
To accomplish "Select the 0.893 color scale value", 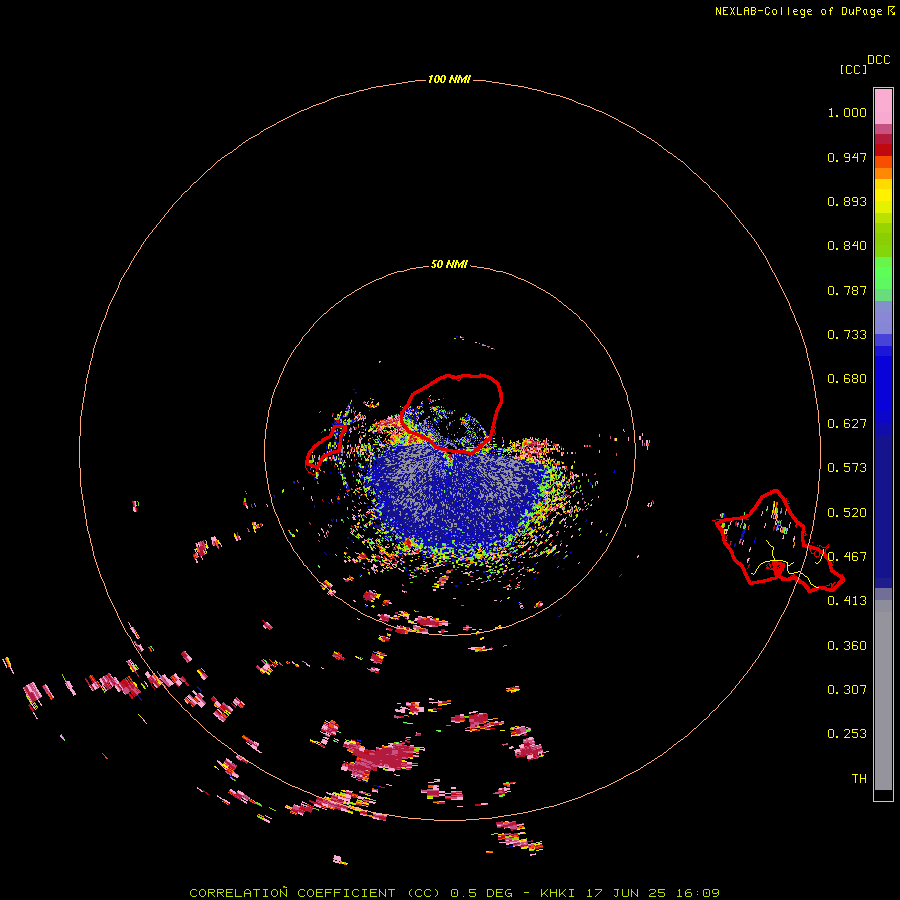I will [x=847, y=201].
